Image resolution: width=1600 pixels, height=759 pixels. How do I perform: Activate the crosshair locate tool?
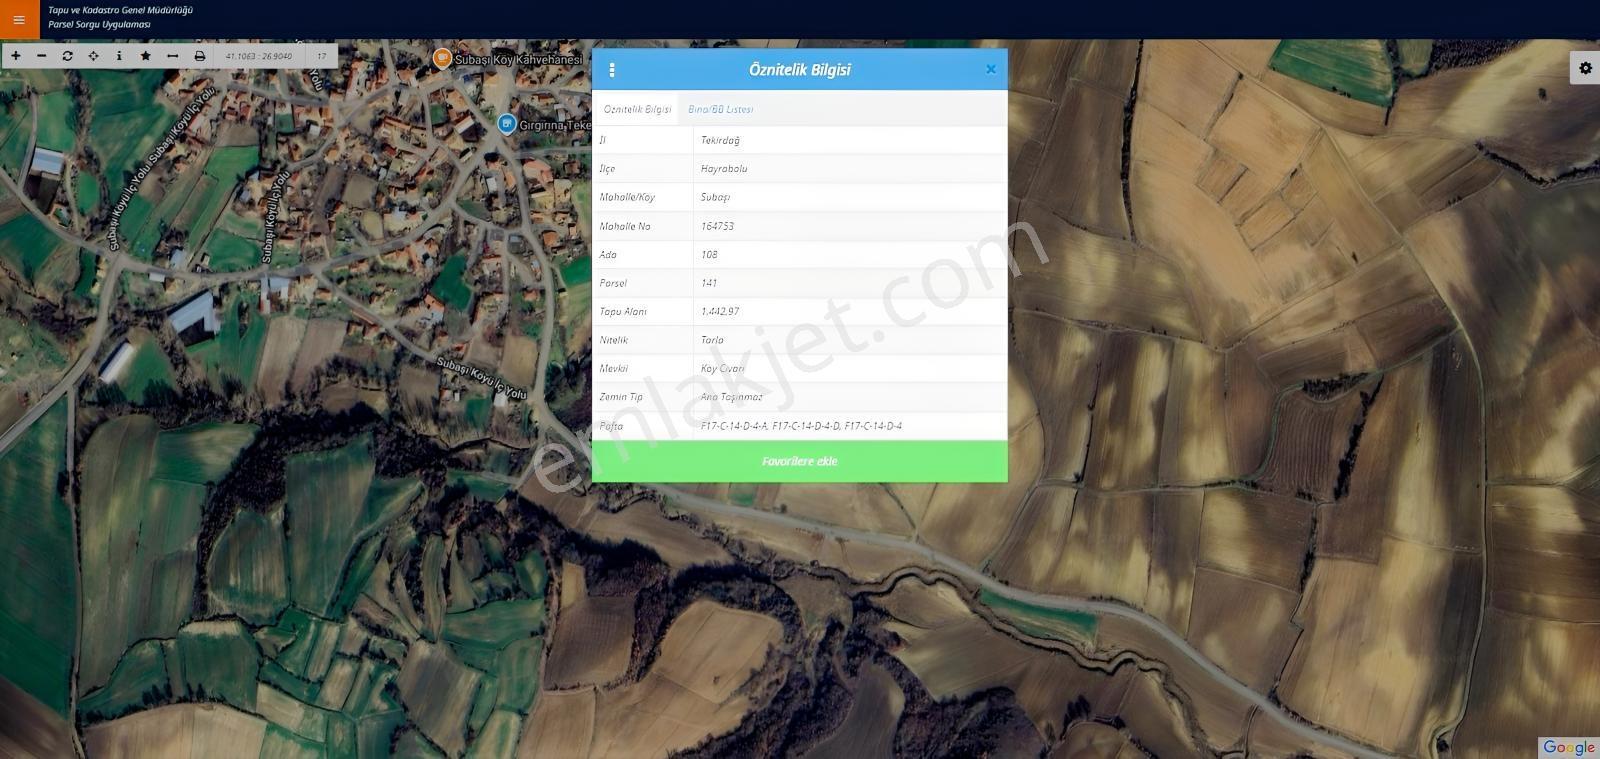tap(94, 56)
